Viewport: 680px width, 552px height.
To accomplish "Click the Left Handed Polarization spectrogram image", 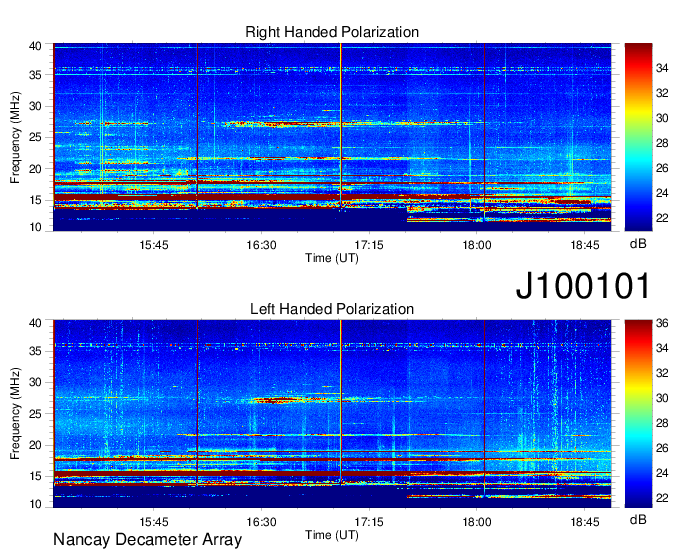I will tap(332, 414).
